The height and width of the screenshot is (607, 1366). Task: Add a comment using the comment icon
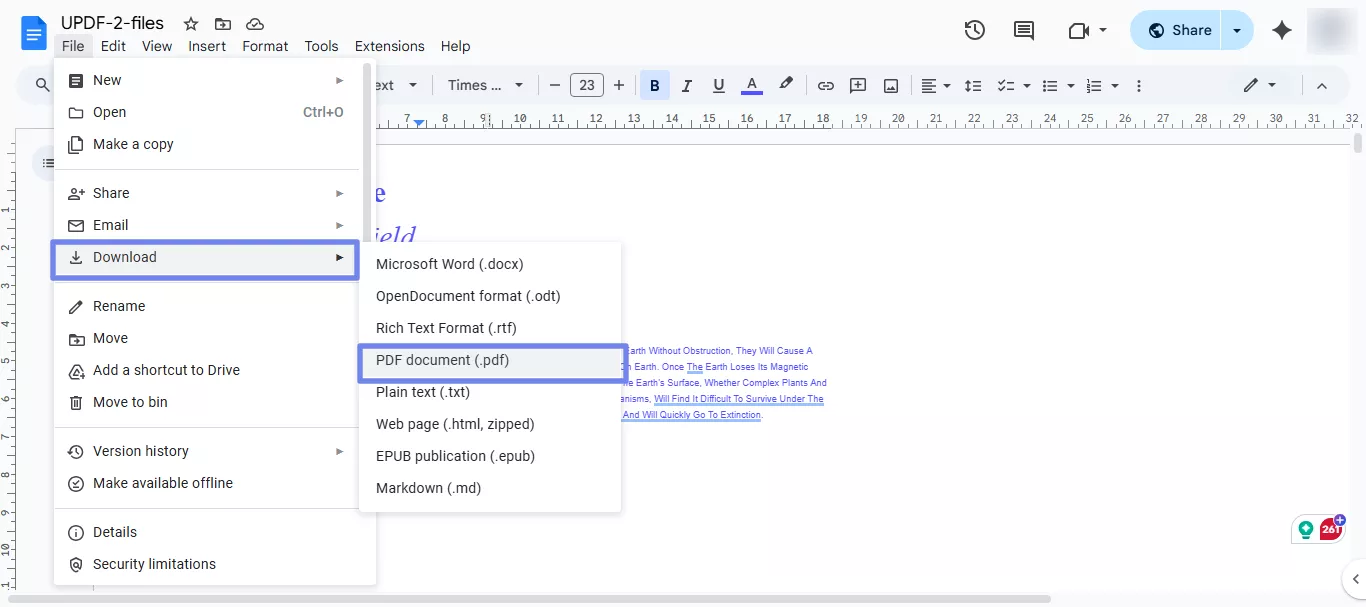pyautogui.click(x=858, y=85)
